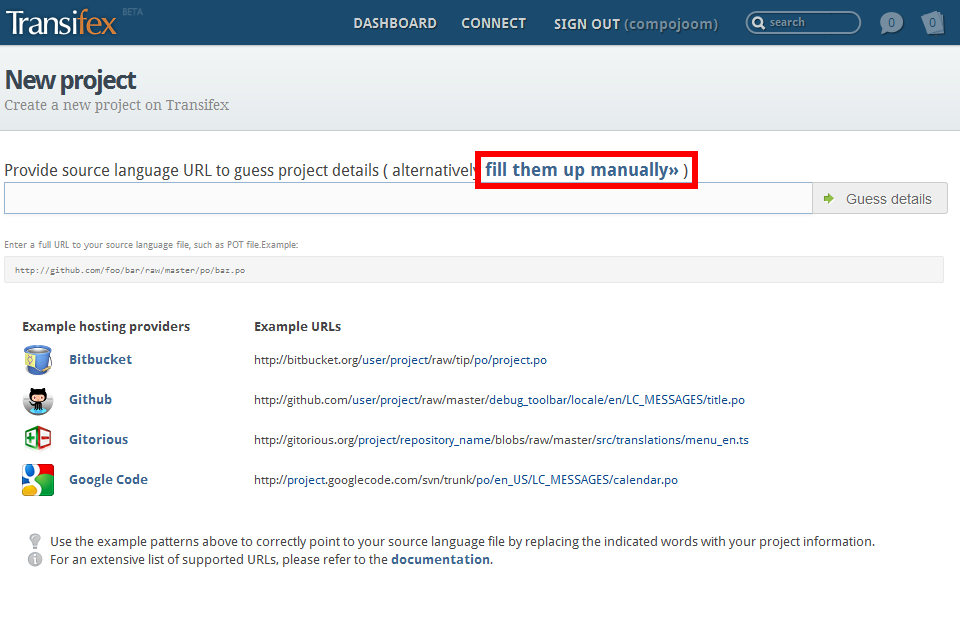Open the documentation link
This screenshot has width=960, height=633.
[x=440, y=560]
